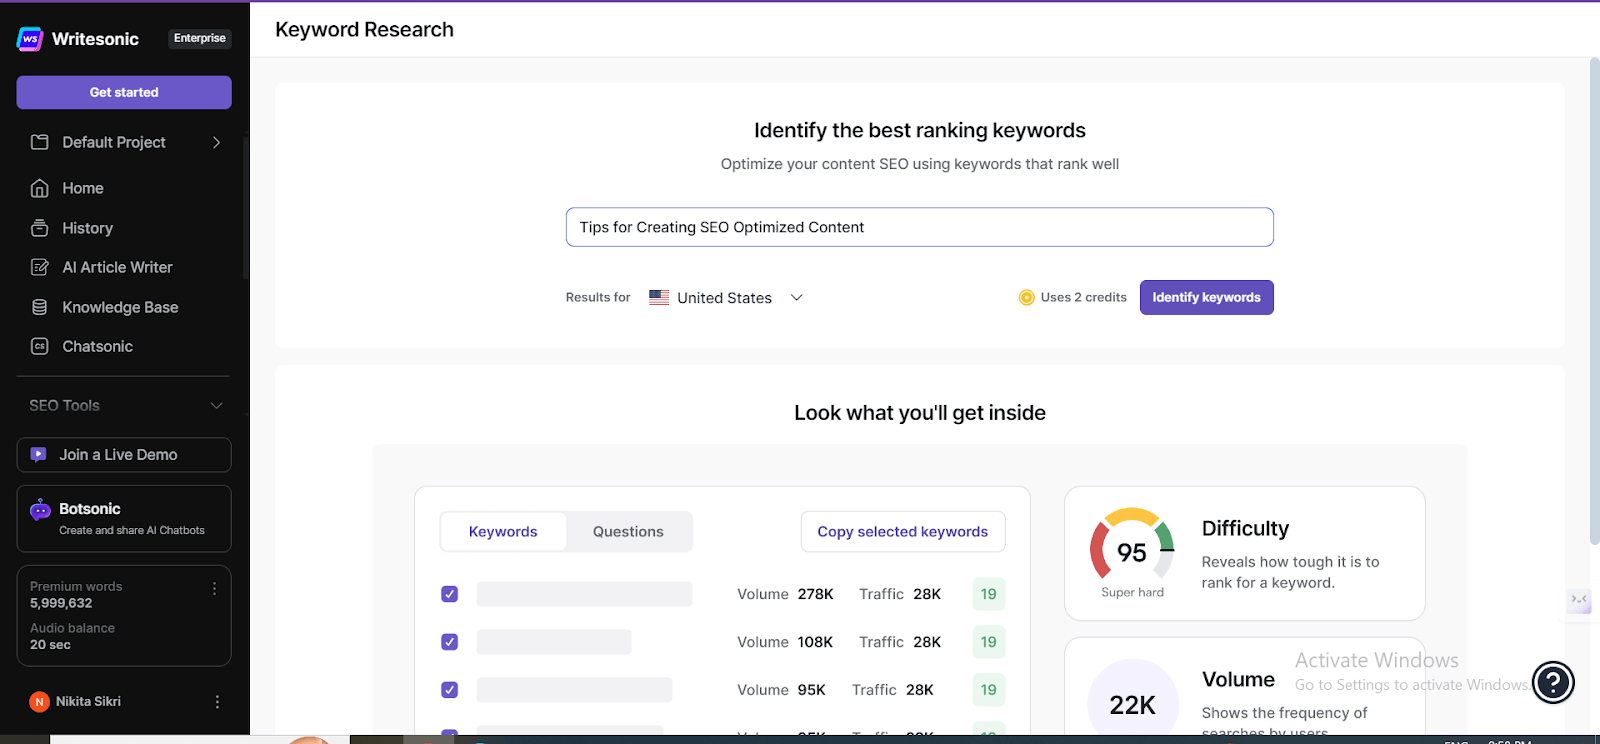
Task: Click the Difficulty 95 gauge graphic
Action: click(1132, 544)
